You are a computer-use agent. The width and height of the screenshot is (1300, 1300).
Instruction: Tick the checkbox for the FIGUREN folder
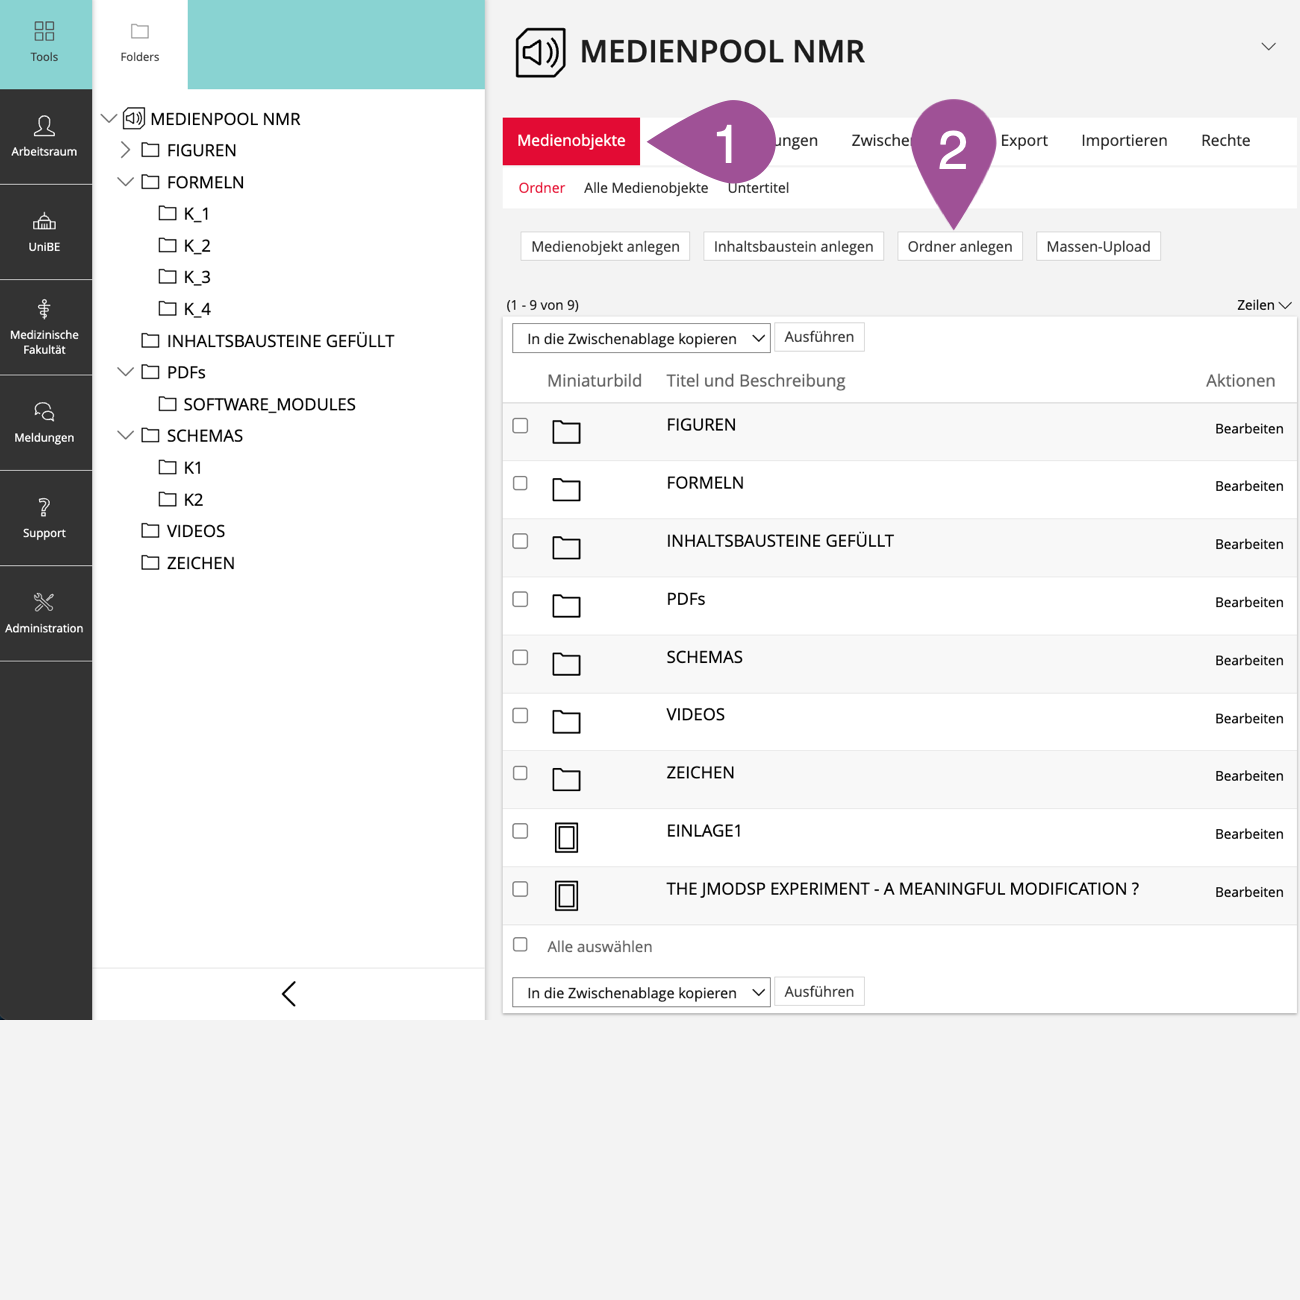[520, 426]
